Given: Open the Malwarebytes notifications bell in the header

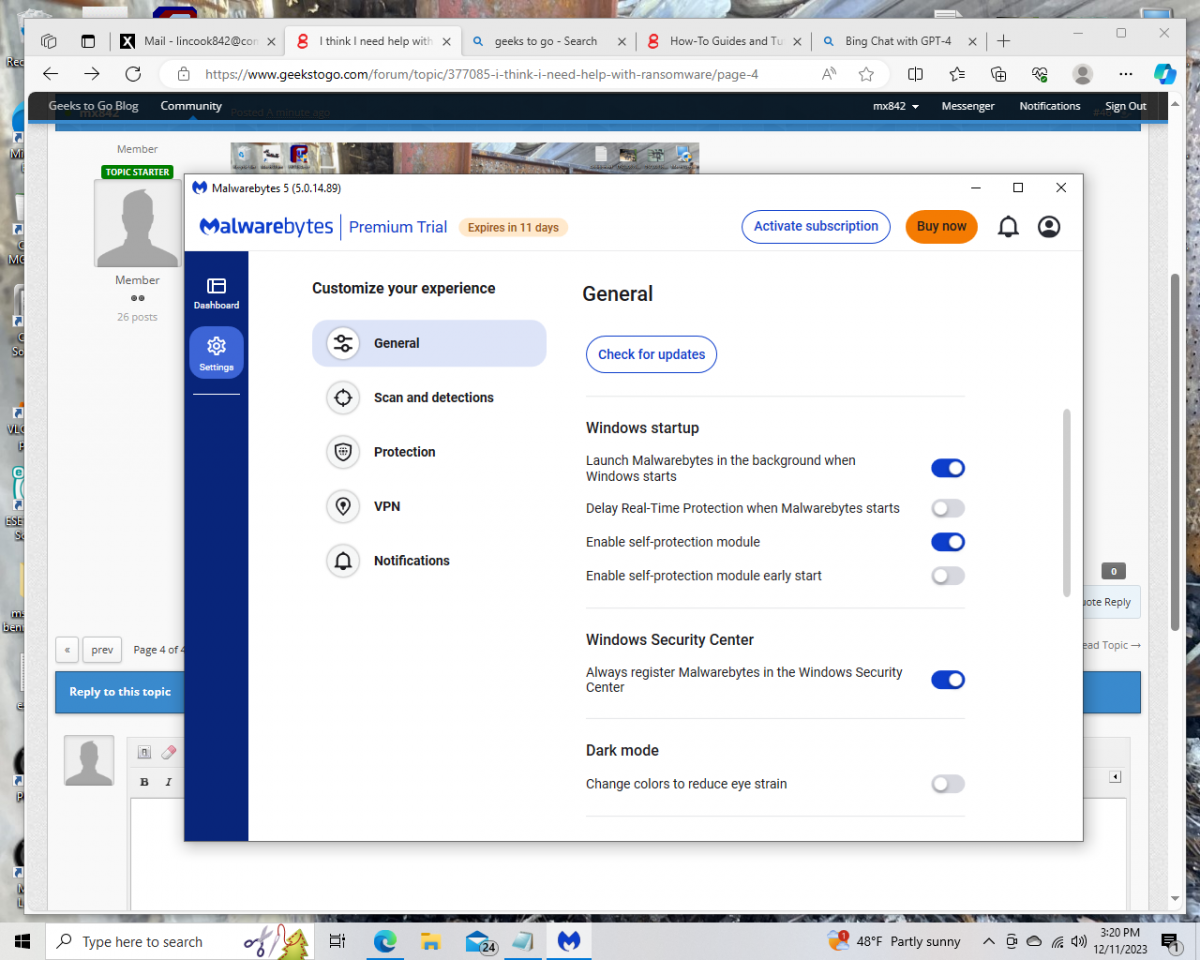Looking at the screenshot, I should [1008, 227].
